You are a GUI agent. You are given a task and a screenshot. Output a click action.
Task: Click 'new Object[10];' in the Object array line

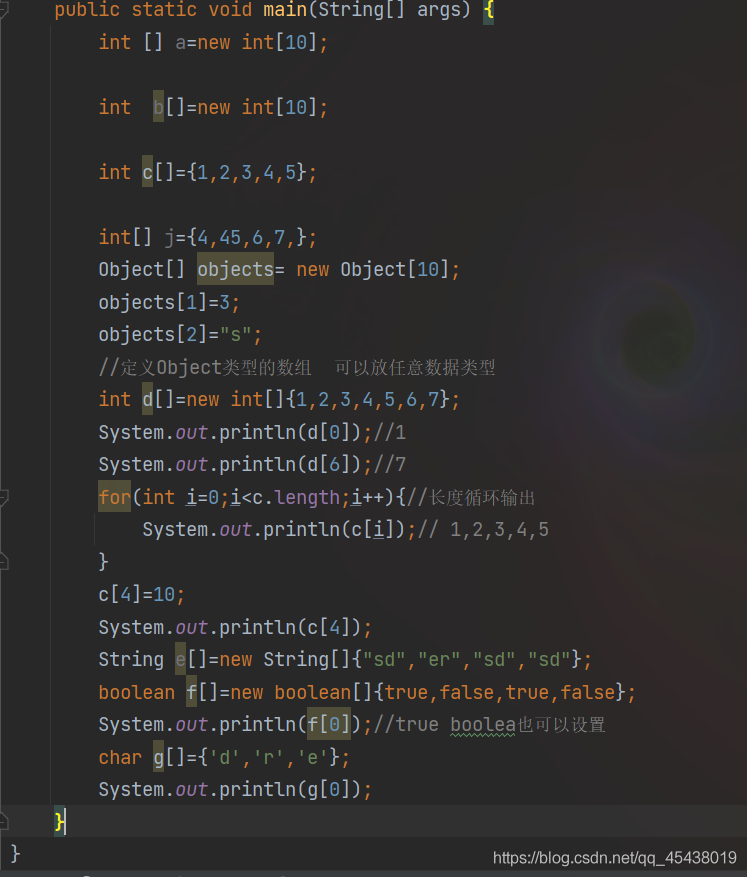(x=378, y=270)
